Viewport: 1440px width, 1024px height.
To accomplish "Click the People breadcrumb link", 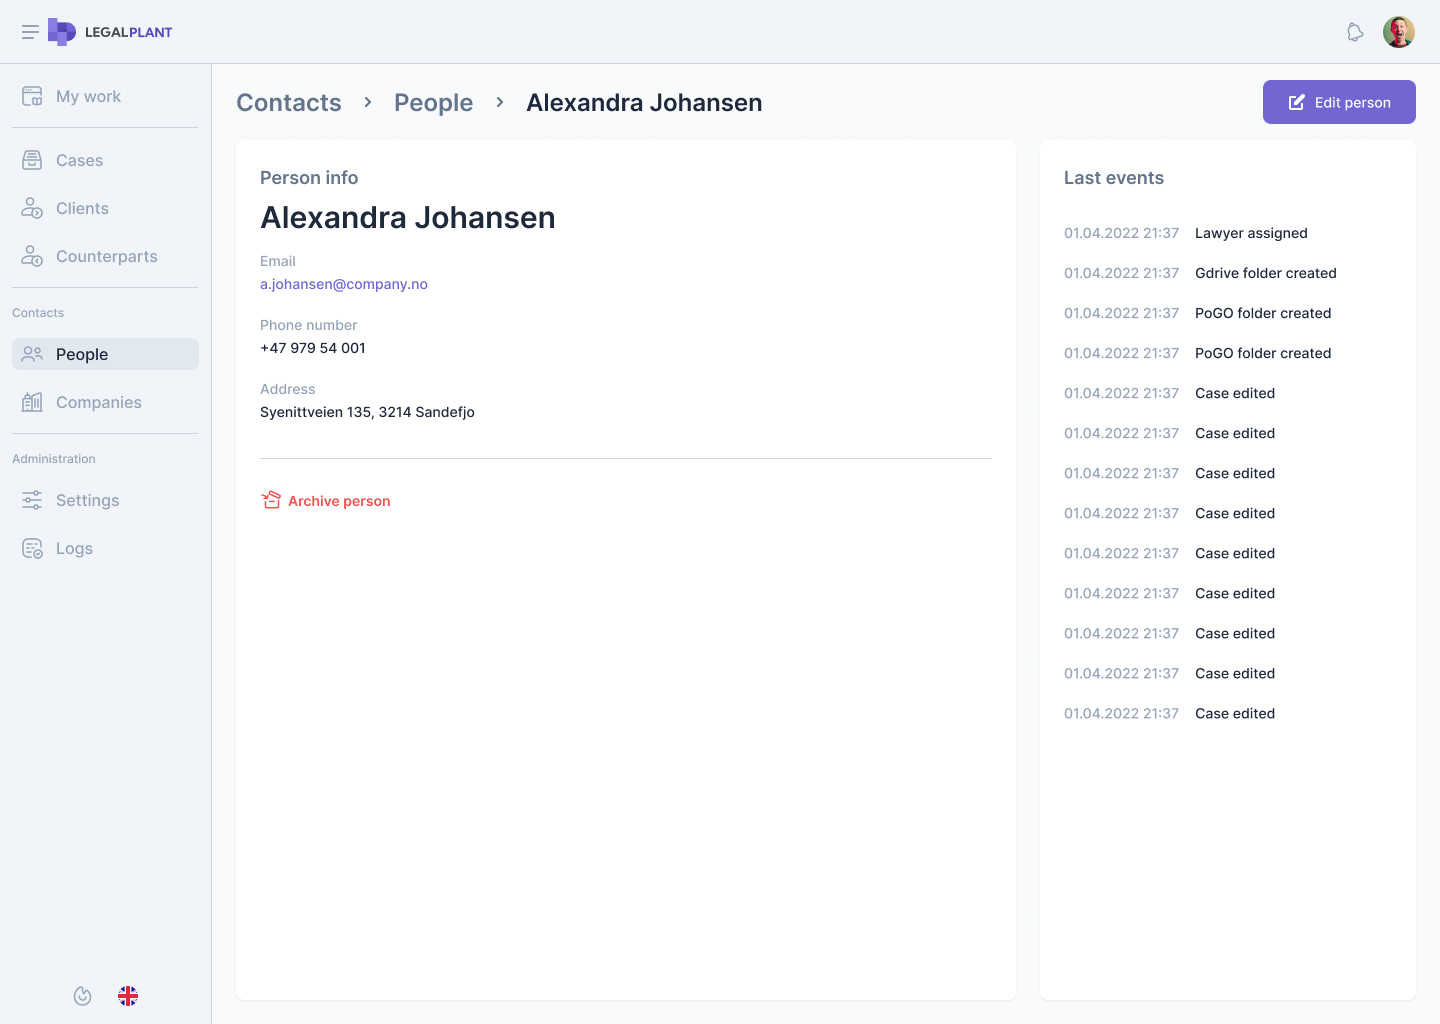I will tap(433, 103).
